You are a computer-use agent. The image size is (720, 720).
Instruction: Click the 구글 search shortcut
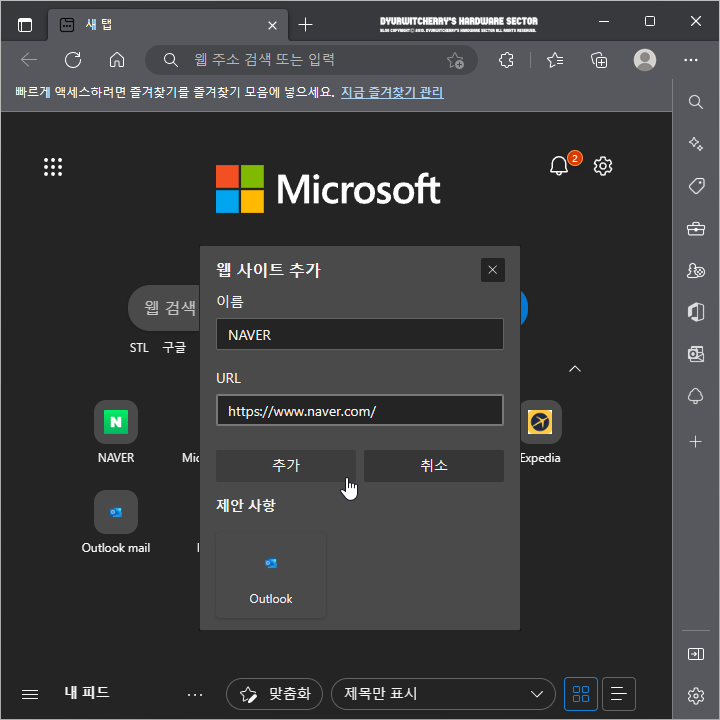(x=174, y=348)
